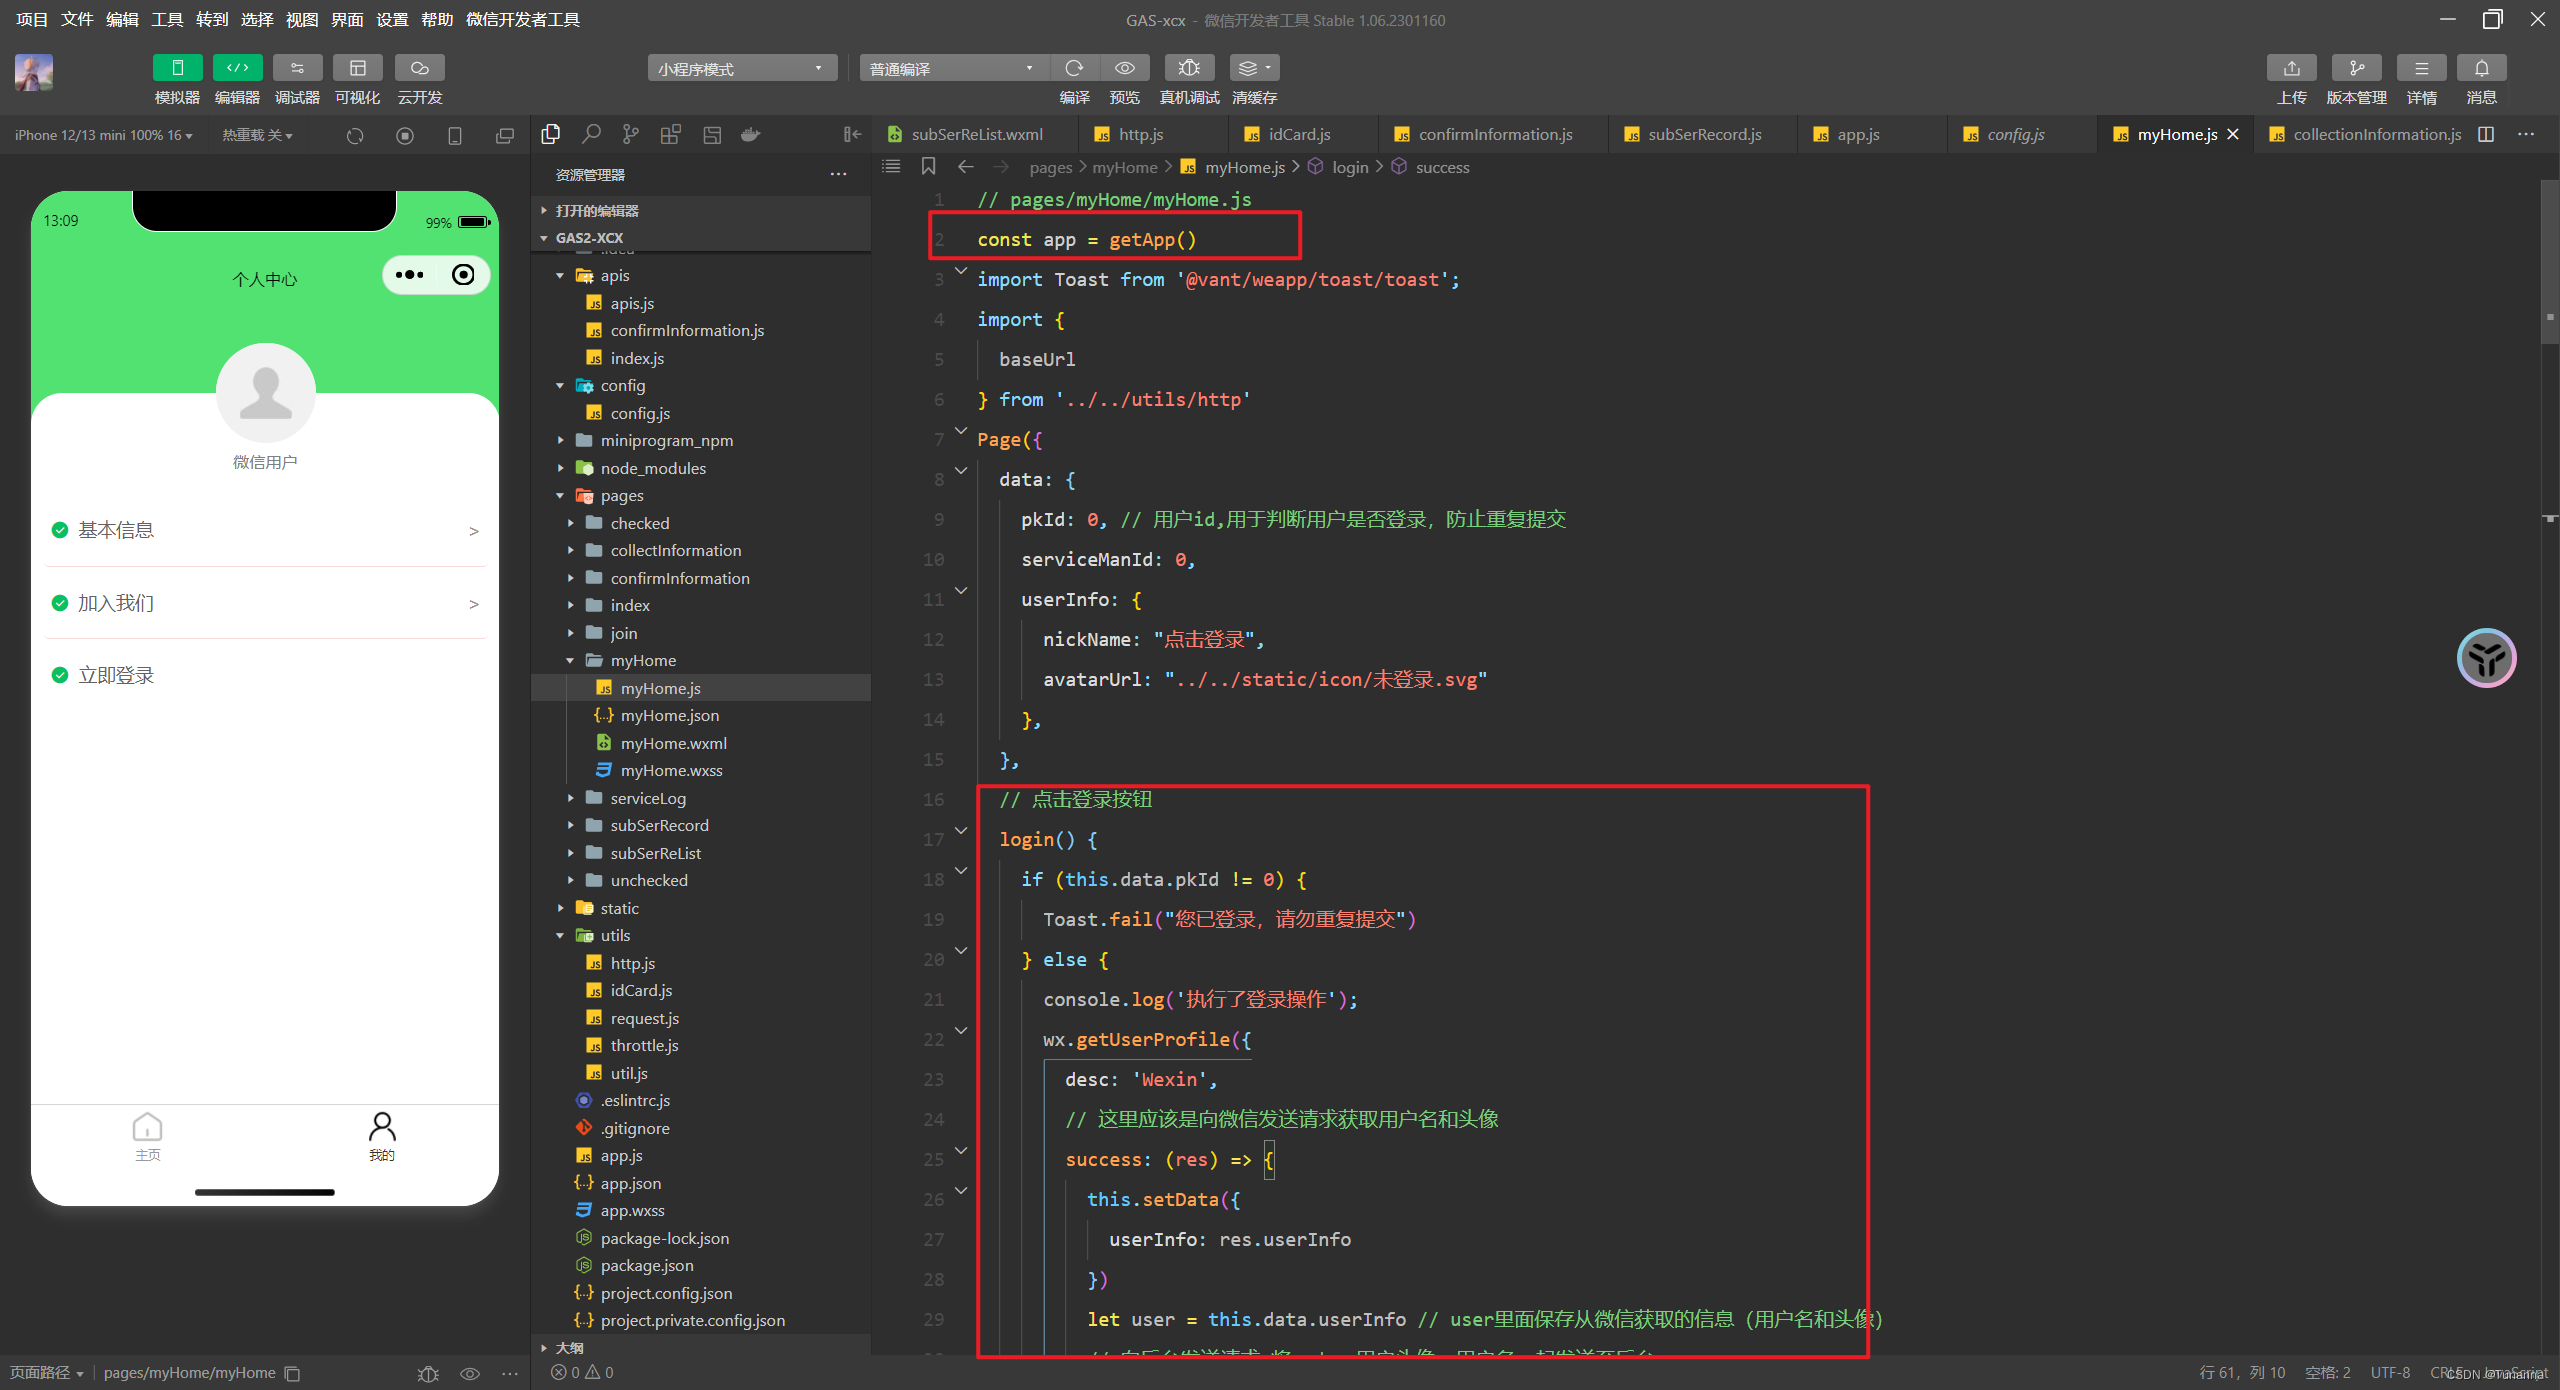
Task: Click the real device debug icon
Action: pos(1188,68)
